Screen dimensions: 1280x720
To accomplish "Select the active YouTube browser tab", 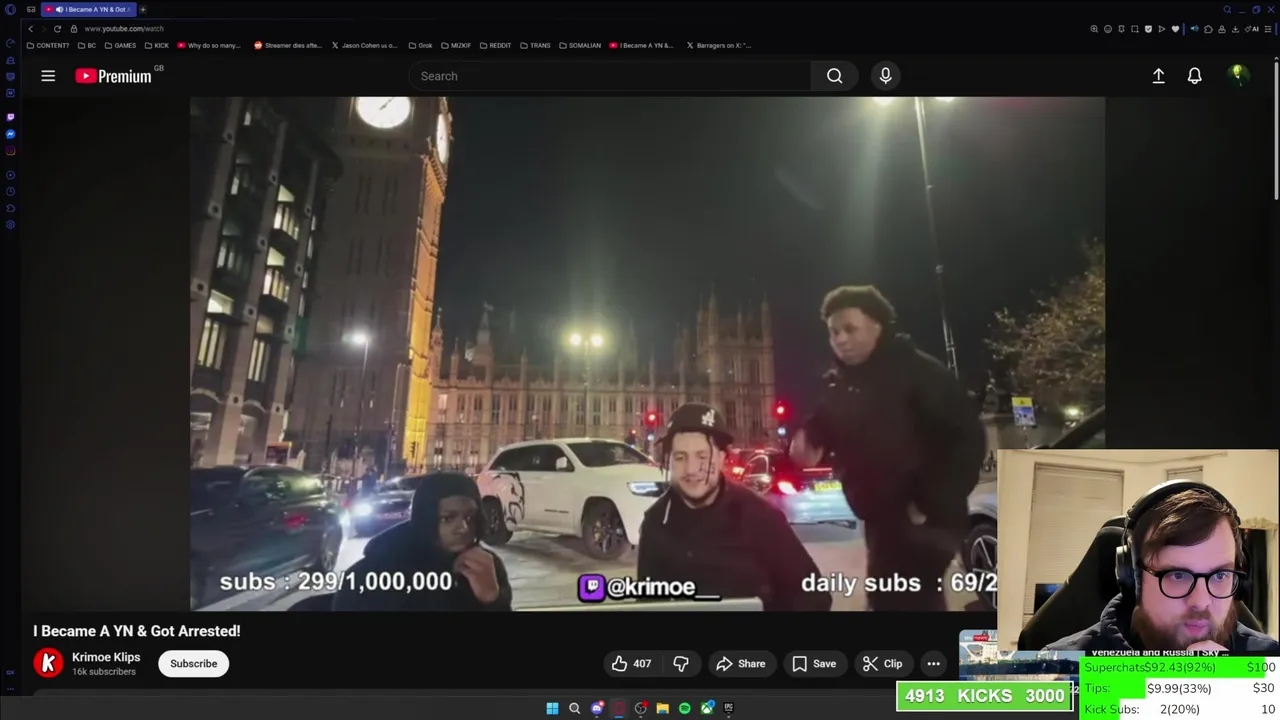I will coord(88,9).
